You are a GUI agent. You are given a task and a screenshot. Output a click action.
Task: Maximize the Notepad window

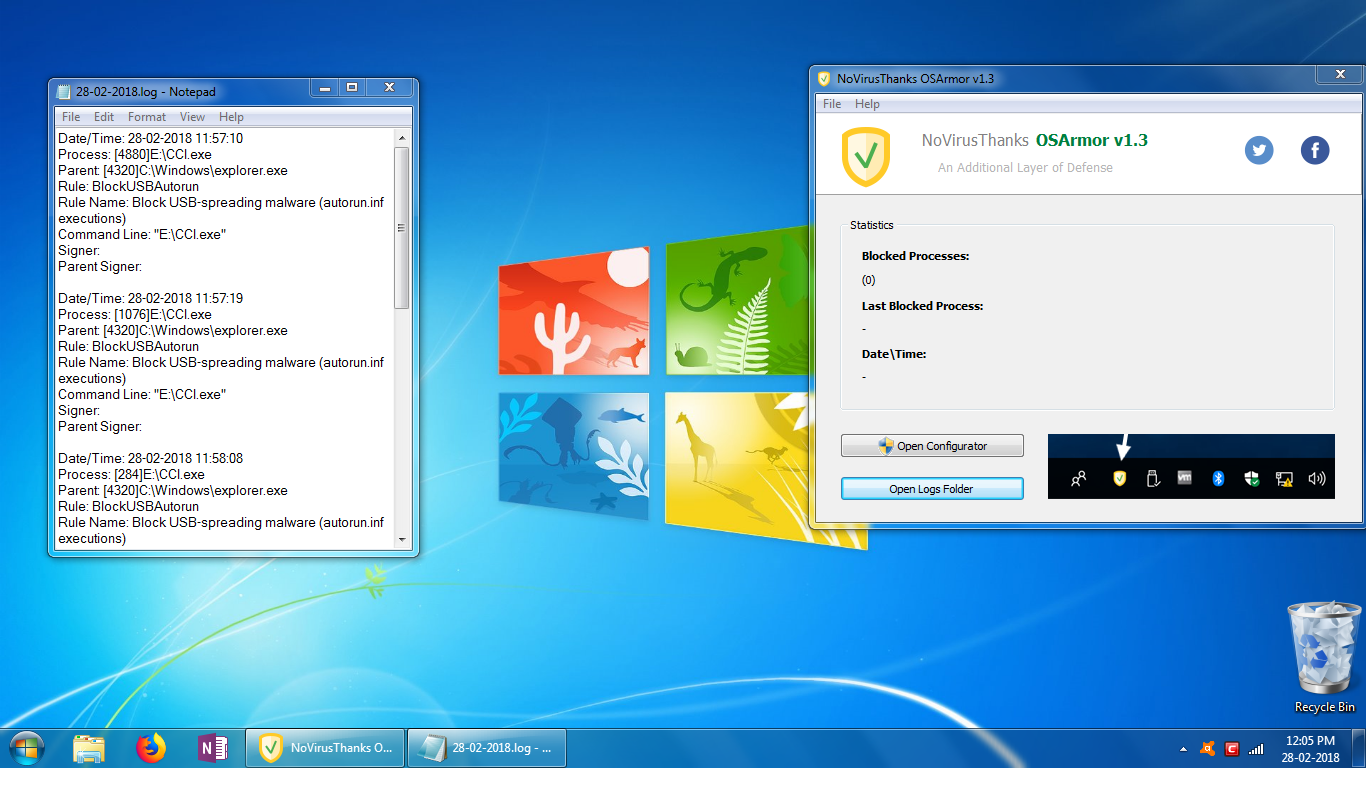352,88
